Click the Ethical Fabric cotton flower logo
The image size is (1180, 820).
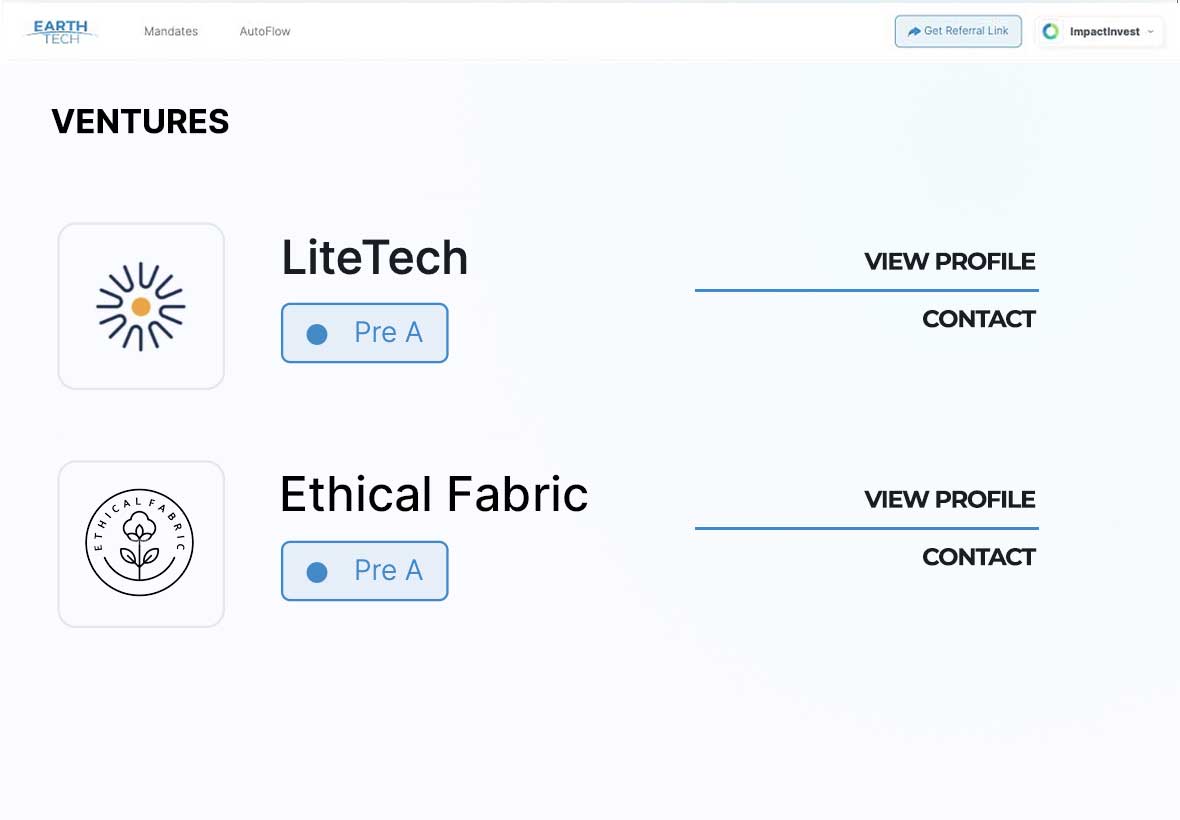140,544
